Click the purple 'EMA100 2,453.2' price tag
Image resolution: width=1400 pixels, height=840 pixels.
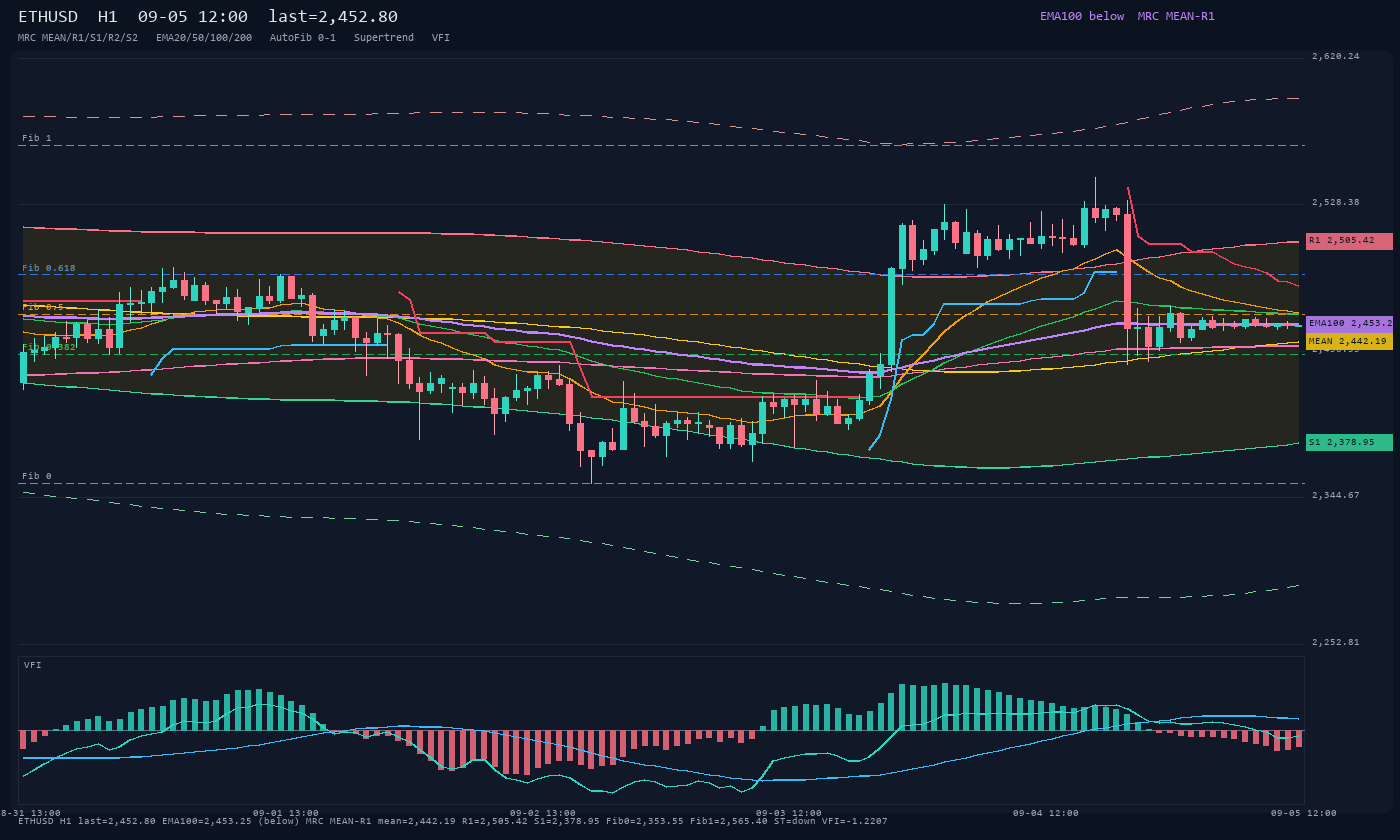[1349, 324]
